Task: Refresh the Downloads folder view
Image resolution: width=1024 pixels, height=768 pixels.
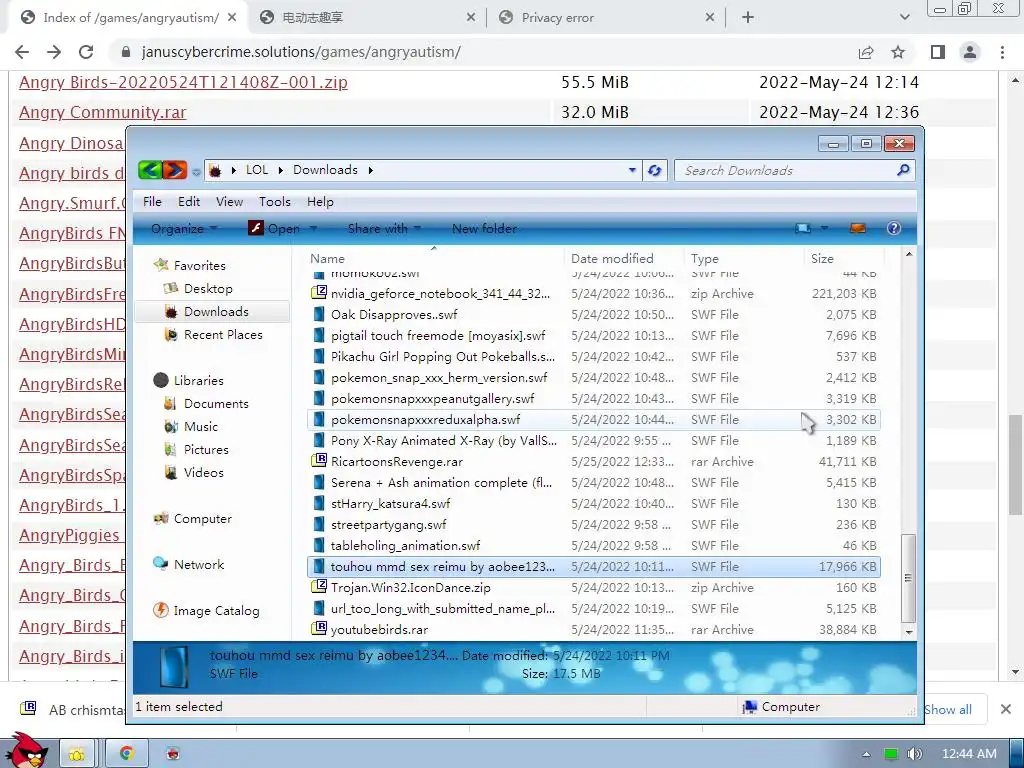Action: point(654,170)
